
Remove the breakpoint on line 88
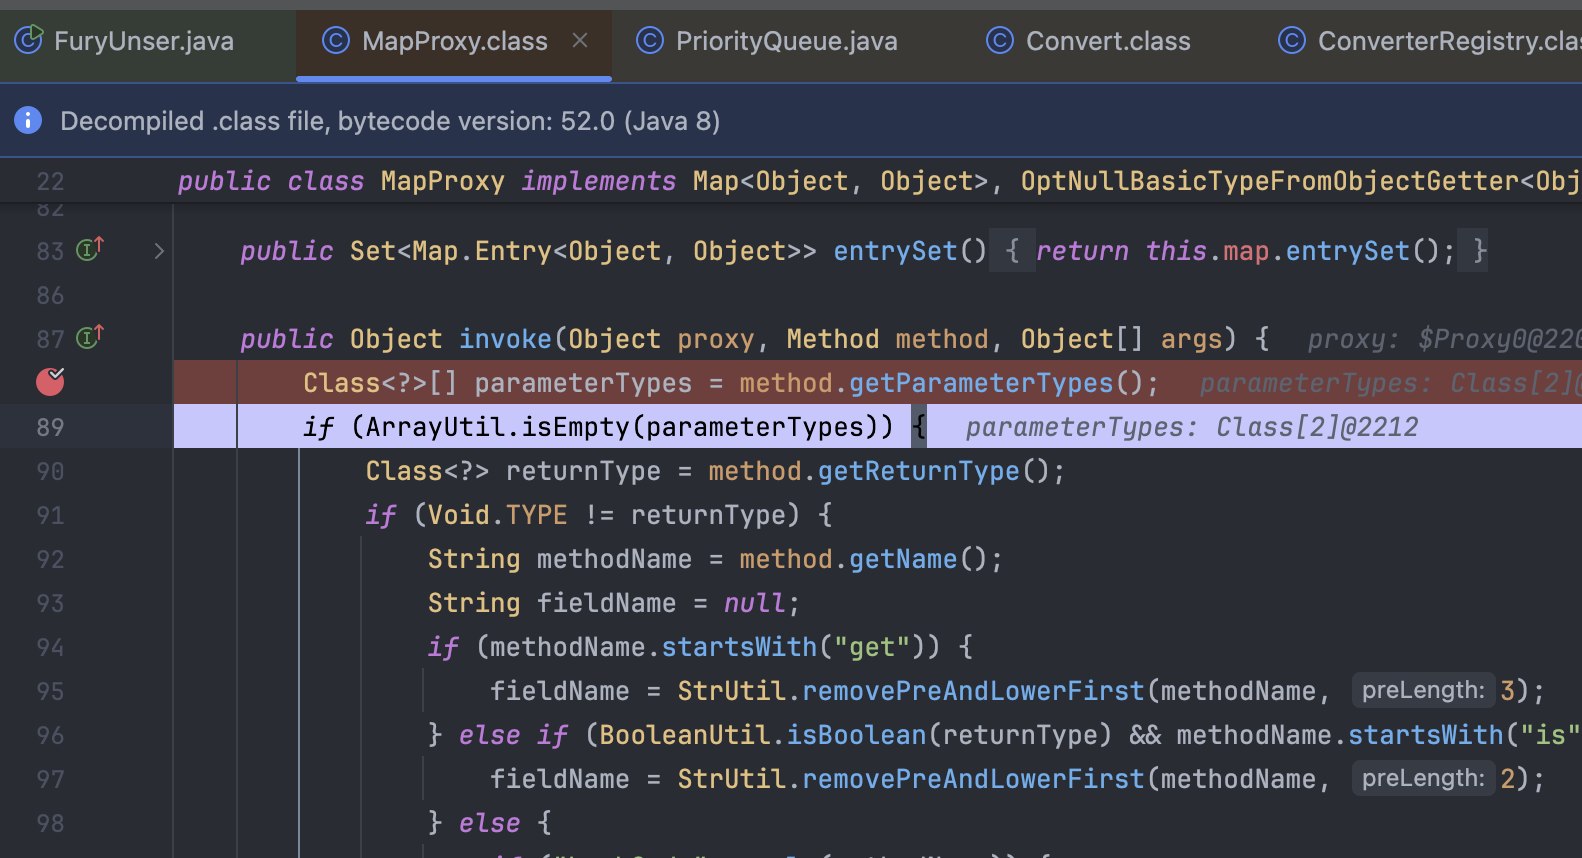tap(50, 382)
